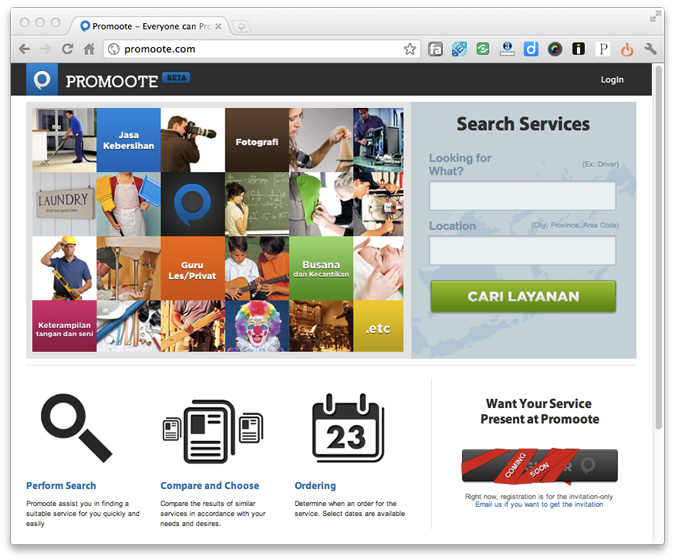
Task: Open the black 'i' extension icon
Action: pyautogui.click(x=578, y=49)
